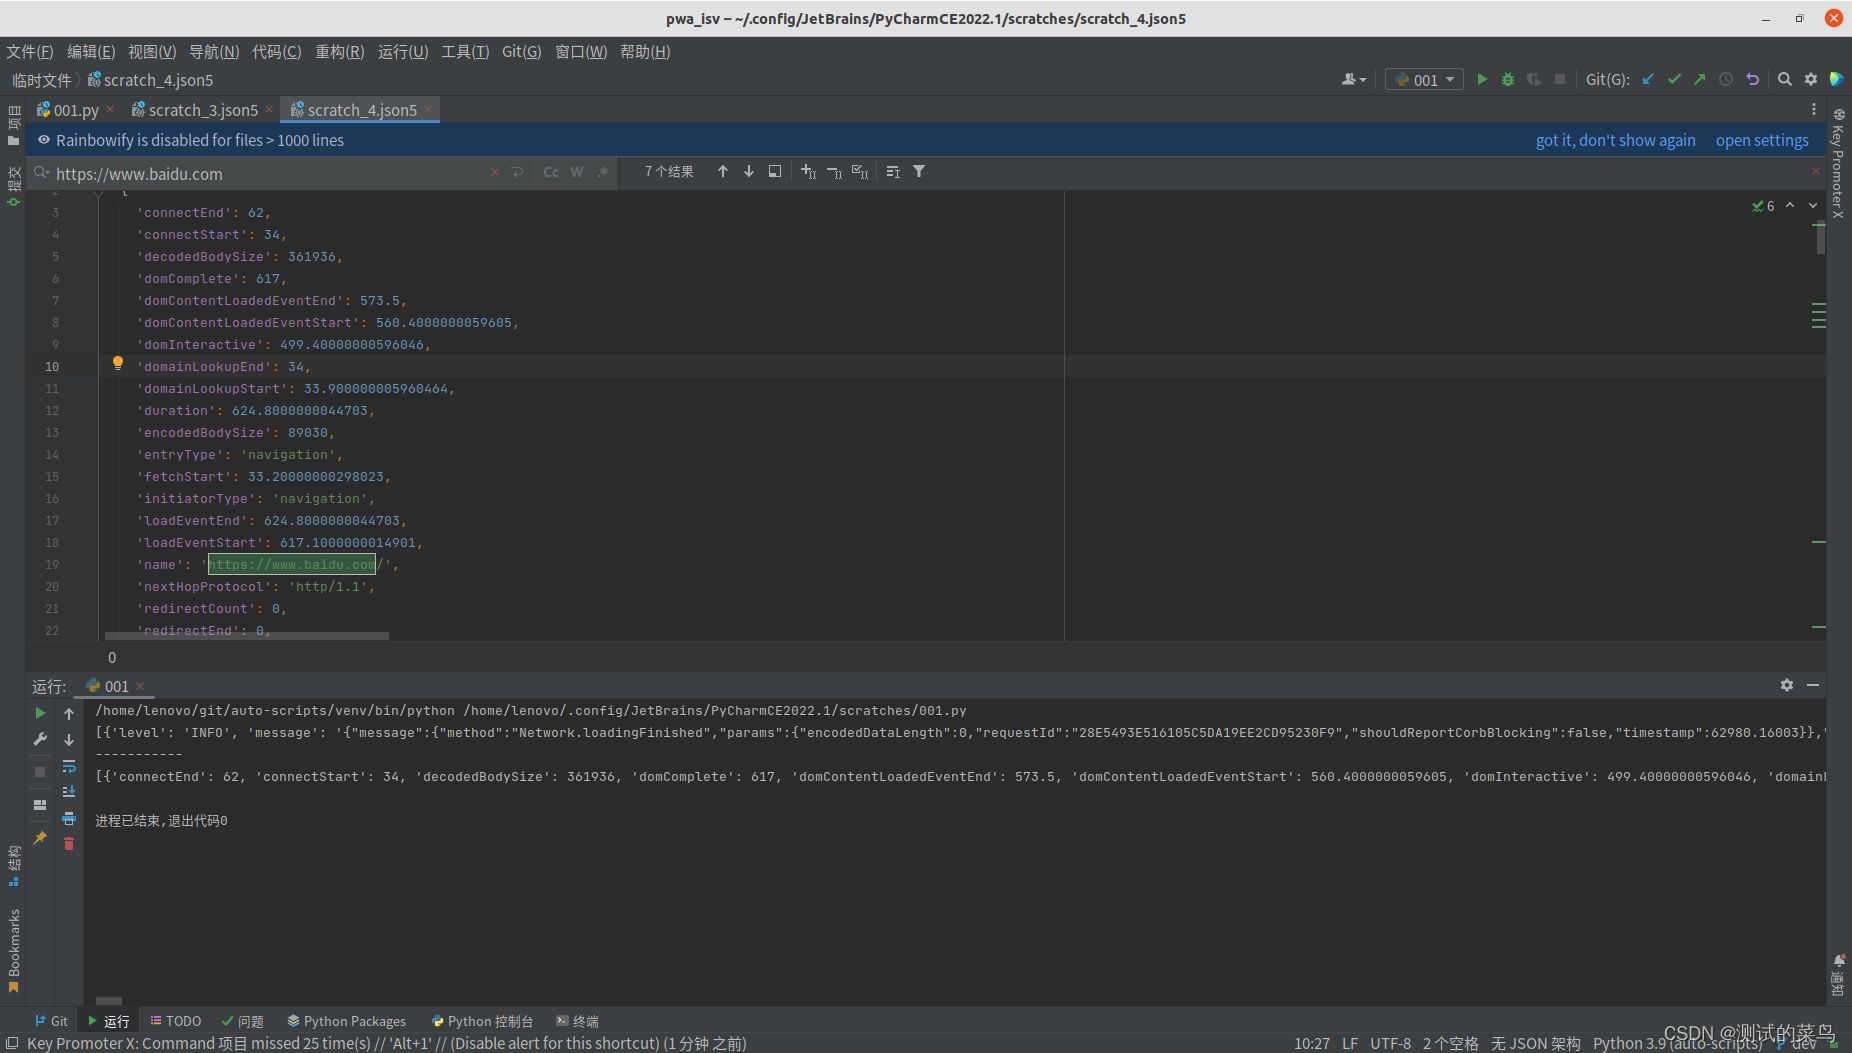Open Run panel settings gear
Viewport: 1852px width, 1053px height.
click(1787, 685)
